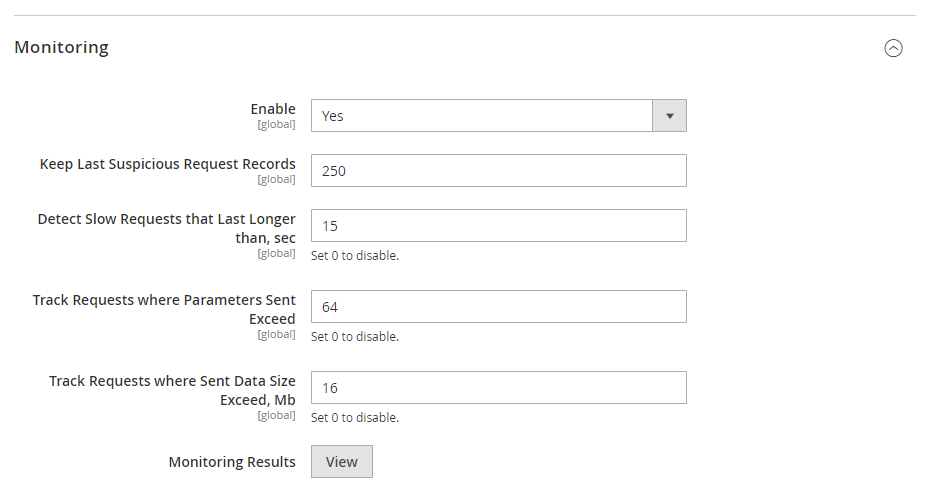Click the Monitoring Results label
Viewport: 938px width, 490px height.
click(x=232, y=462)
